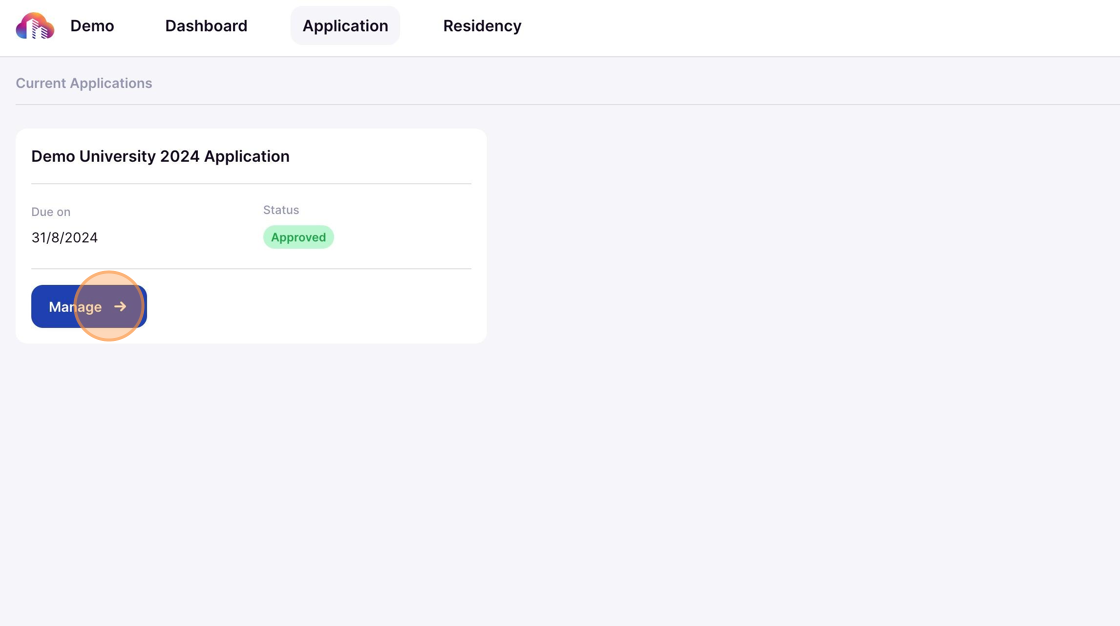Open the Dashboard section
Viewport: 1120px width, 626px height.
pyautogui.click(x=206, y=25)
